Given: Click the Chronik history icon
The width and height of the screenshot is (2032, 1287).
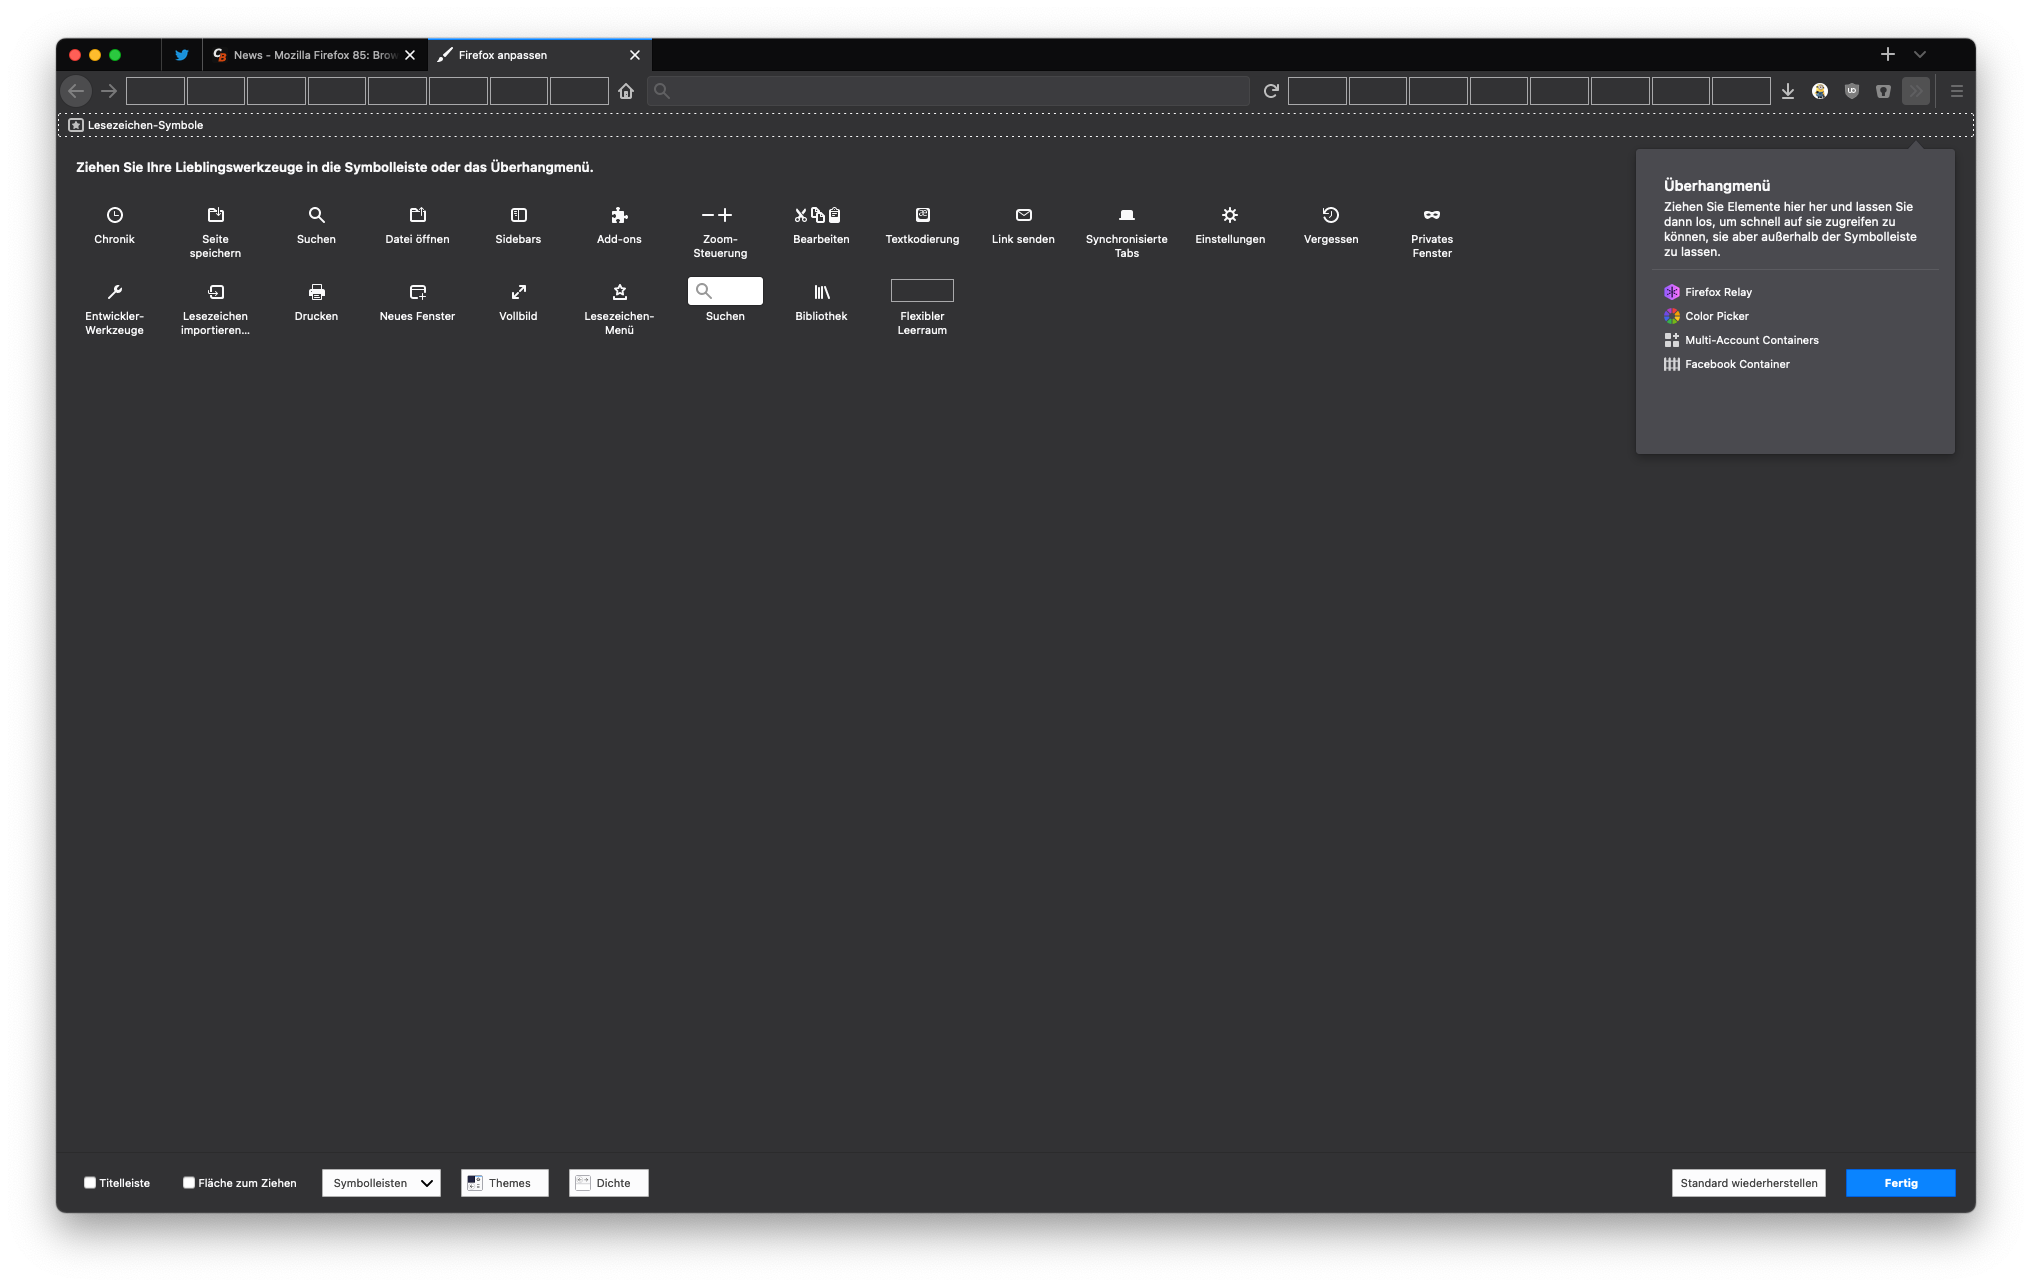Looking at the screenshot, I should click(x=115, y=215).
